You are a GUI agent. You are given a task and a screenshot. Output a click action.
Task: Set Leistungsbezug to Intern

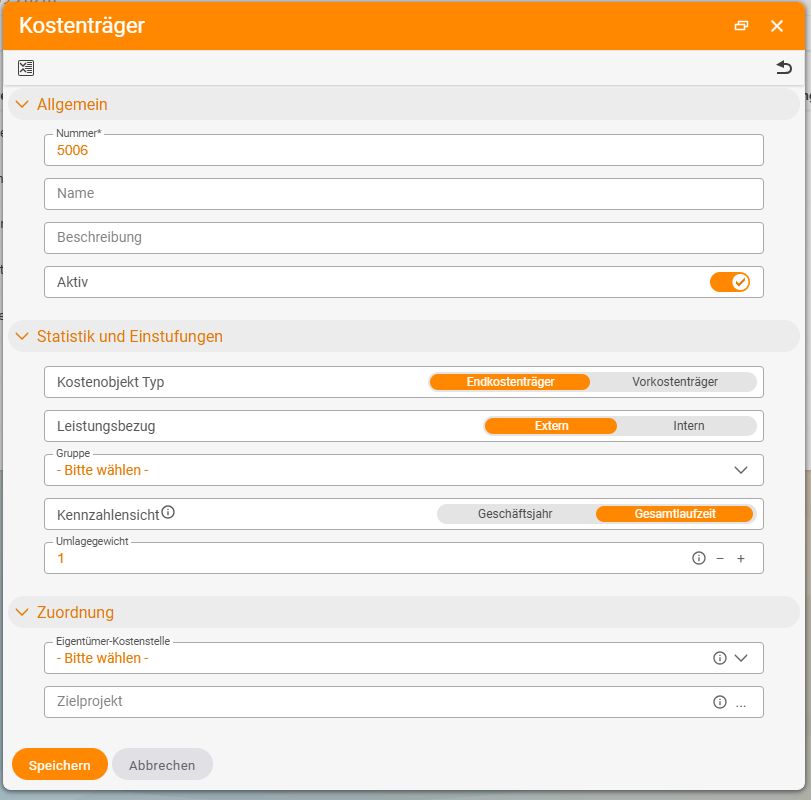coord(688,426)
